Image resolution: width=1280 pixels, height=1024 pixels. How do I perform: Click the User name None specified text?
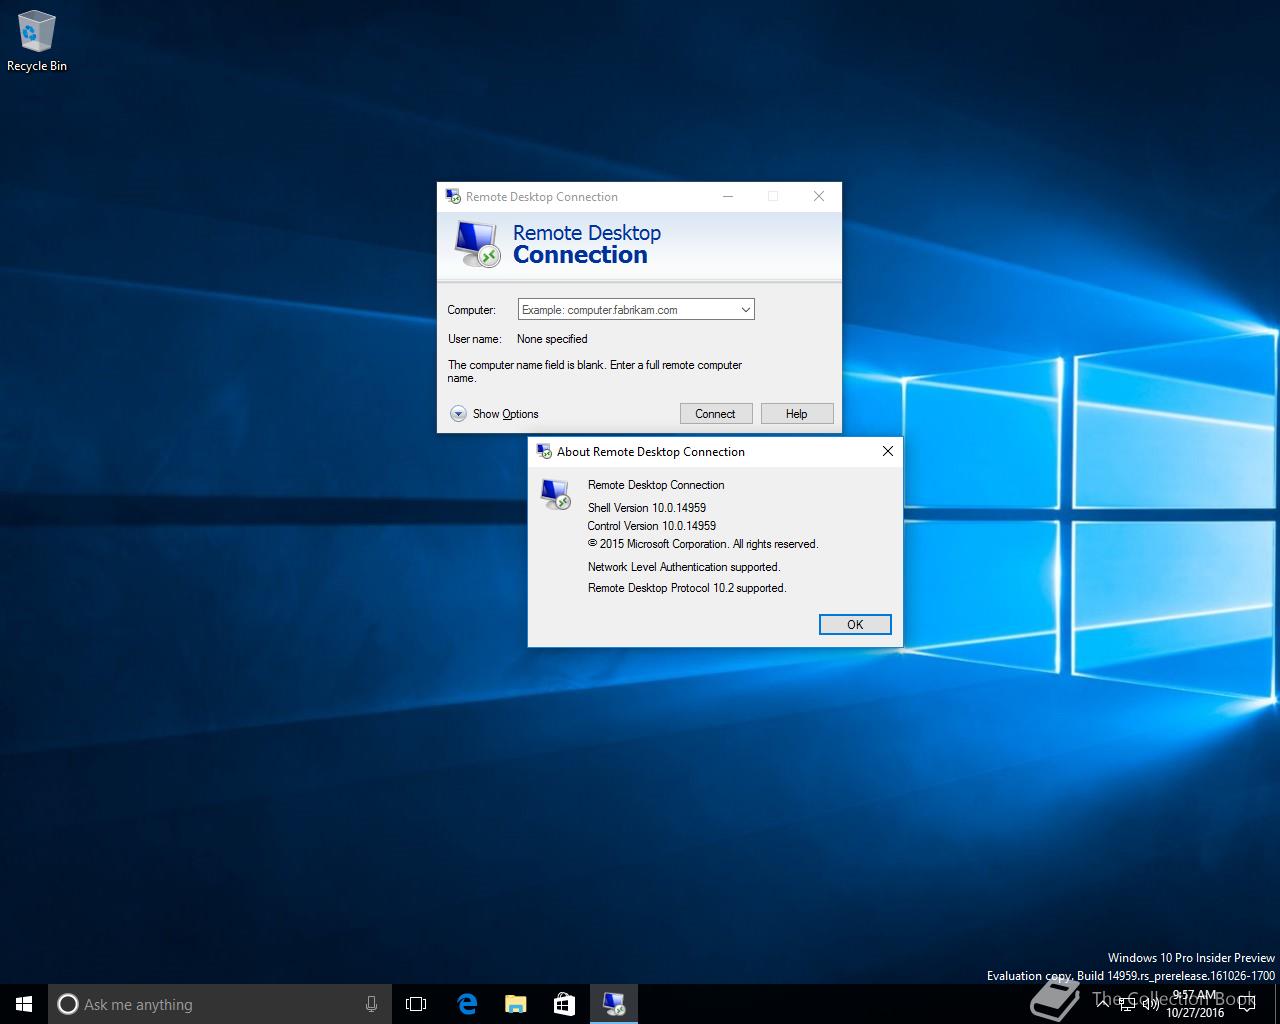click(x=517, y=339)
